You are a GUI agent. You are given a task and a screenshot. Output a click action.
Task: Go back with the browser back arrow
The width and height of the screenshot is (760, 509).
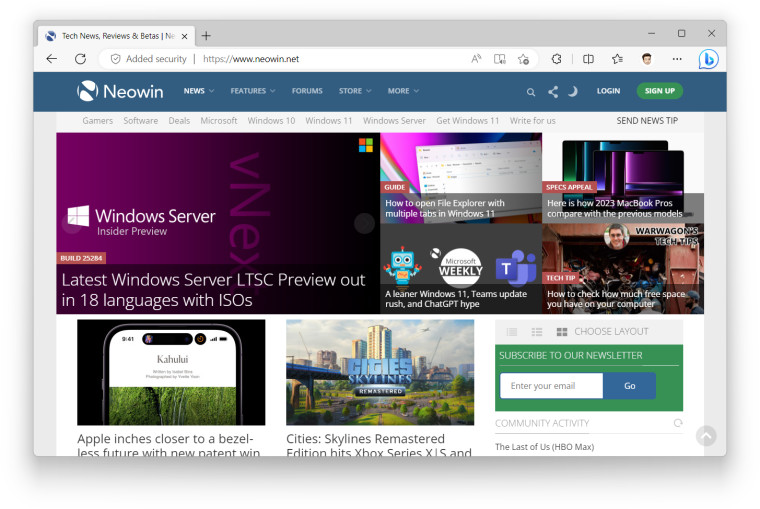click(x=51, y=59)
